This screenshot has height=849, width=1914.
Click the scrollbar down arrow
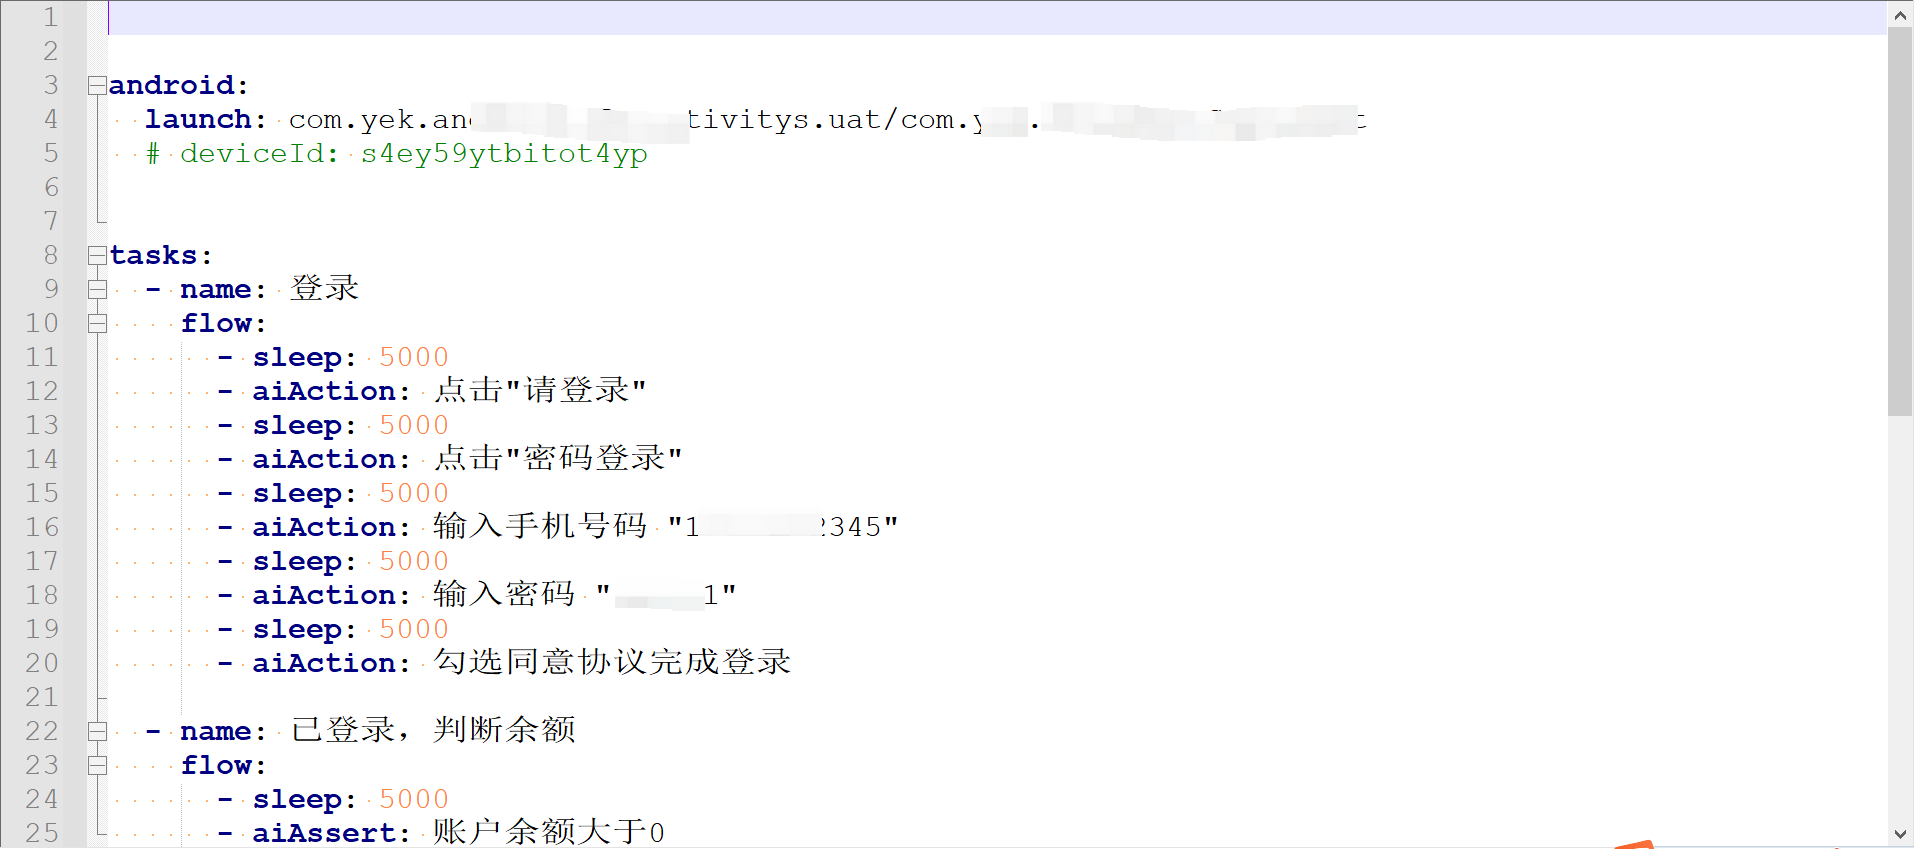click(x=1900, y=834)
